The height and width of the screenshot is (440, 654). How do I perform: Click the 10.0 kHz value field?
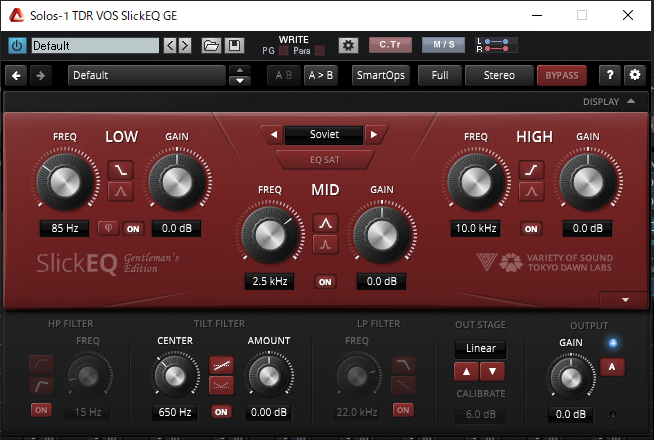click(475, 228)
